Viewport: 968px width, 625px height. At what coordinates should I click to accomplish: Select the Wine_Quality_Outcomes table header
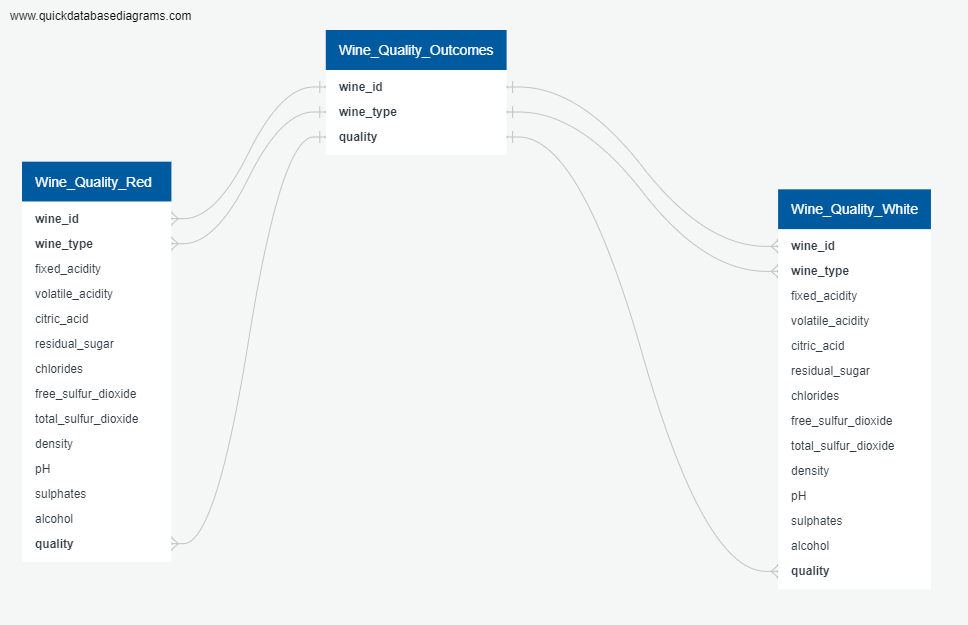point(415,49)
